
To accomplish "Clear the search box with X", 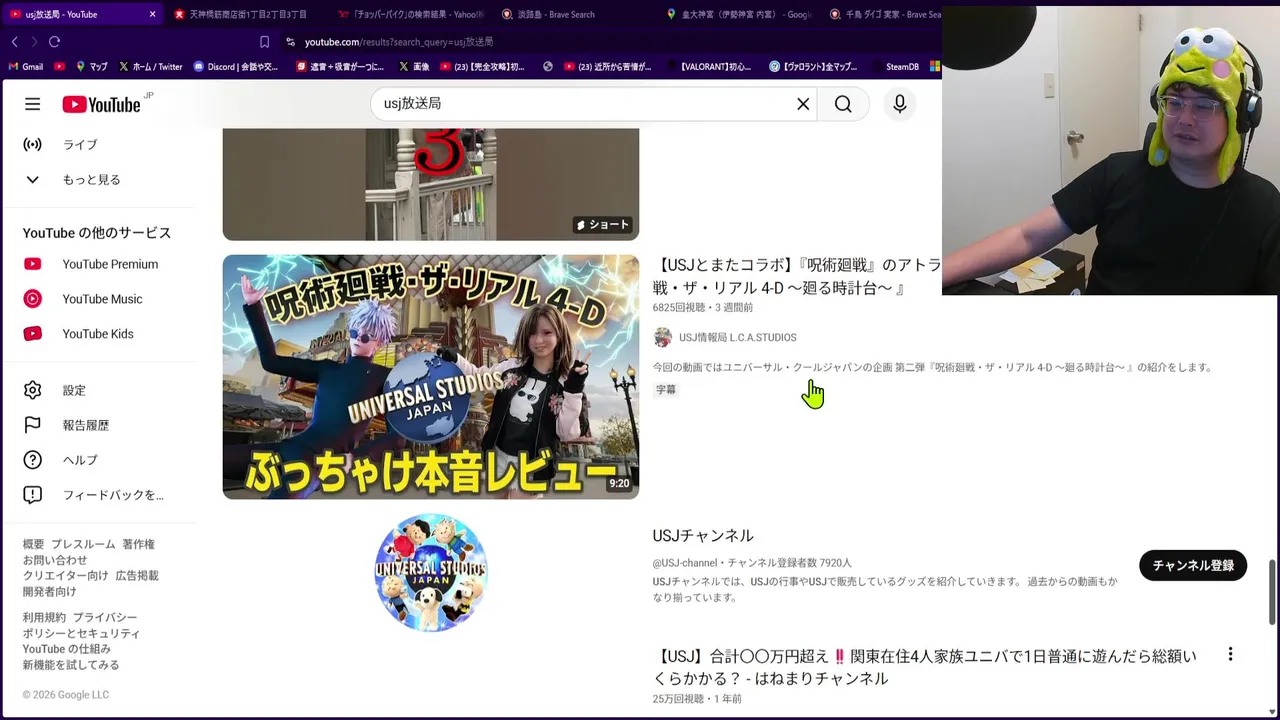I will [803, 104].
